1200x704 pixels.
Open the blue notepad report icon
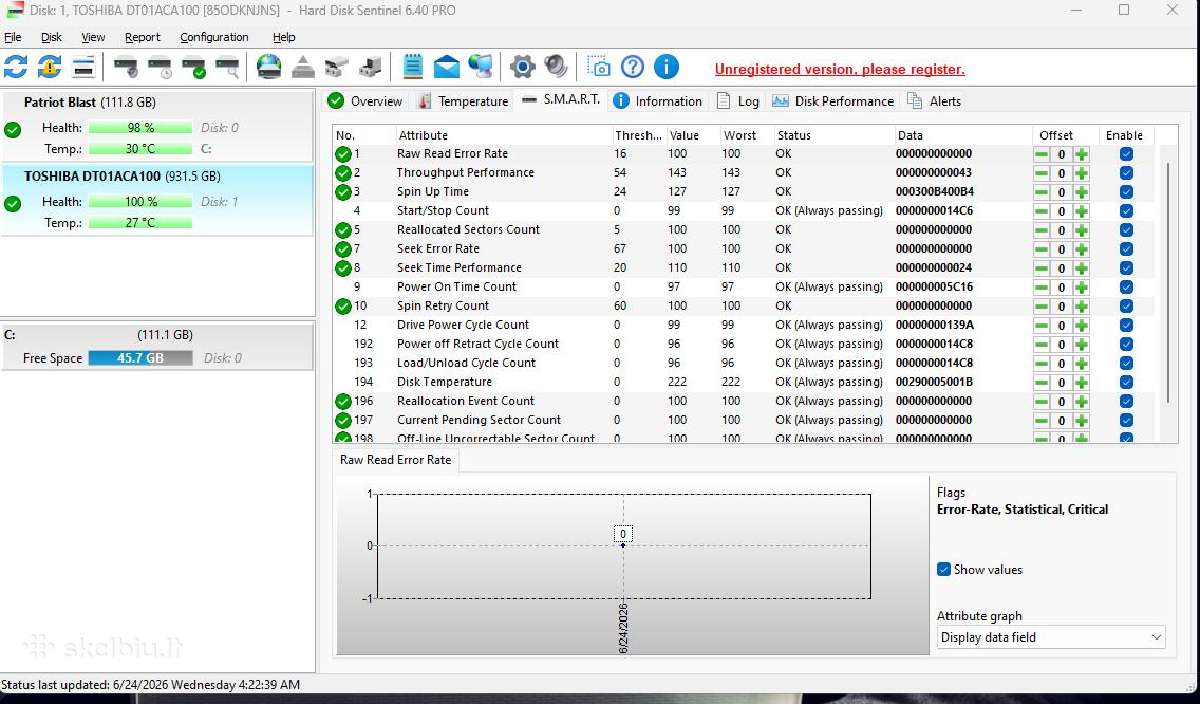coord(413,67)
